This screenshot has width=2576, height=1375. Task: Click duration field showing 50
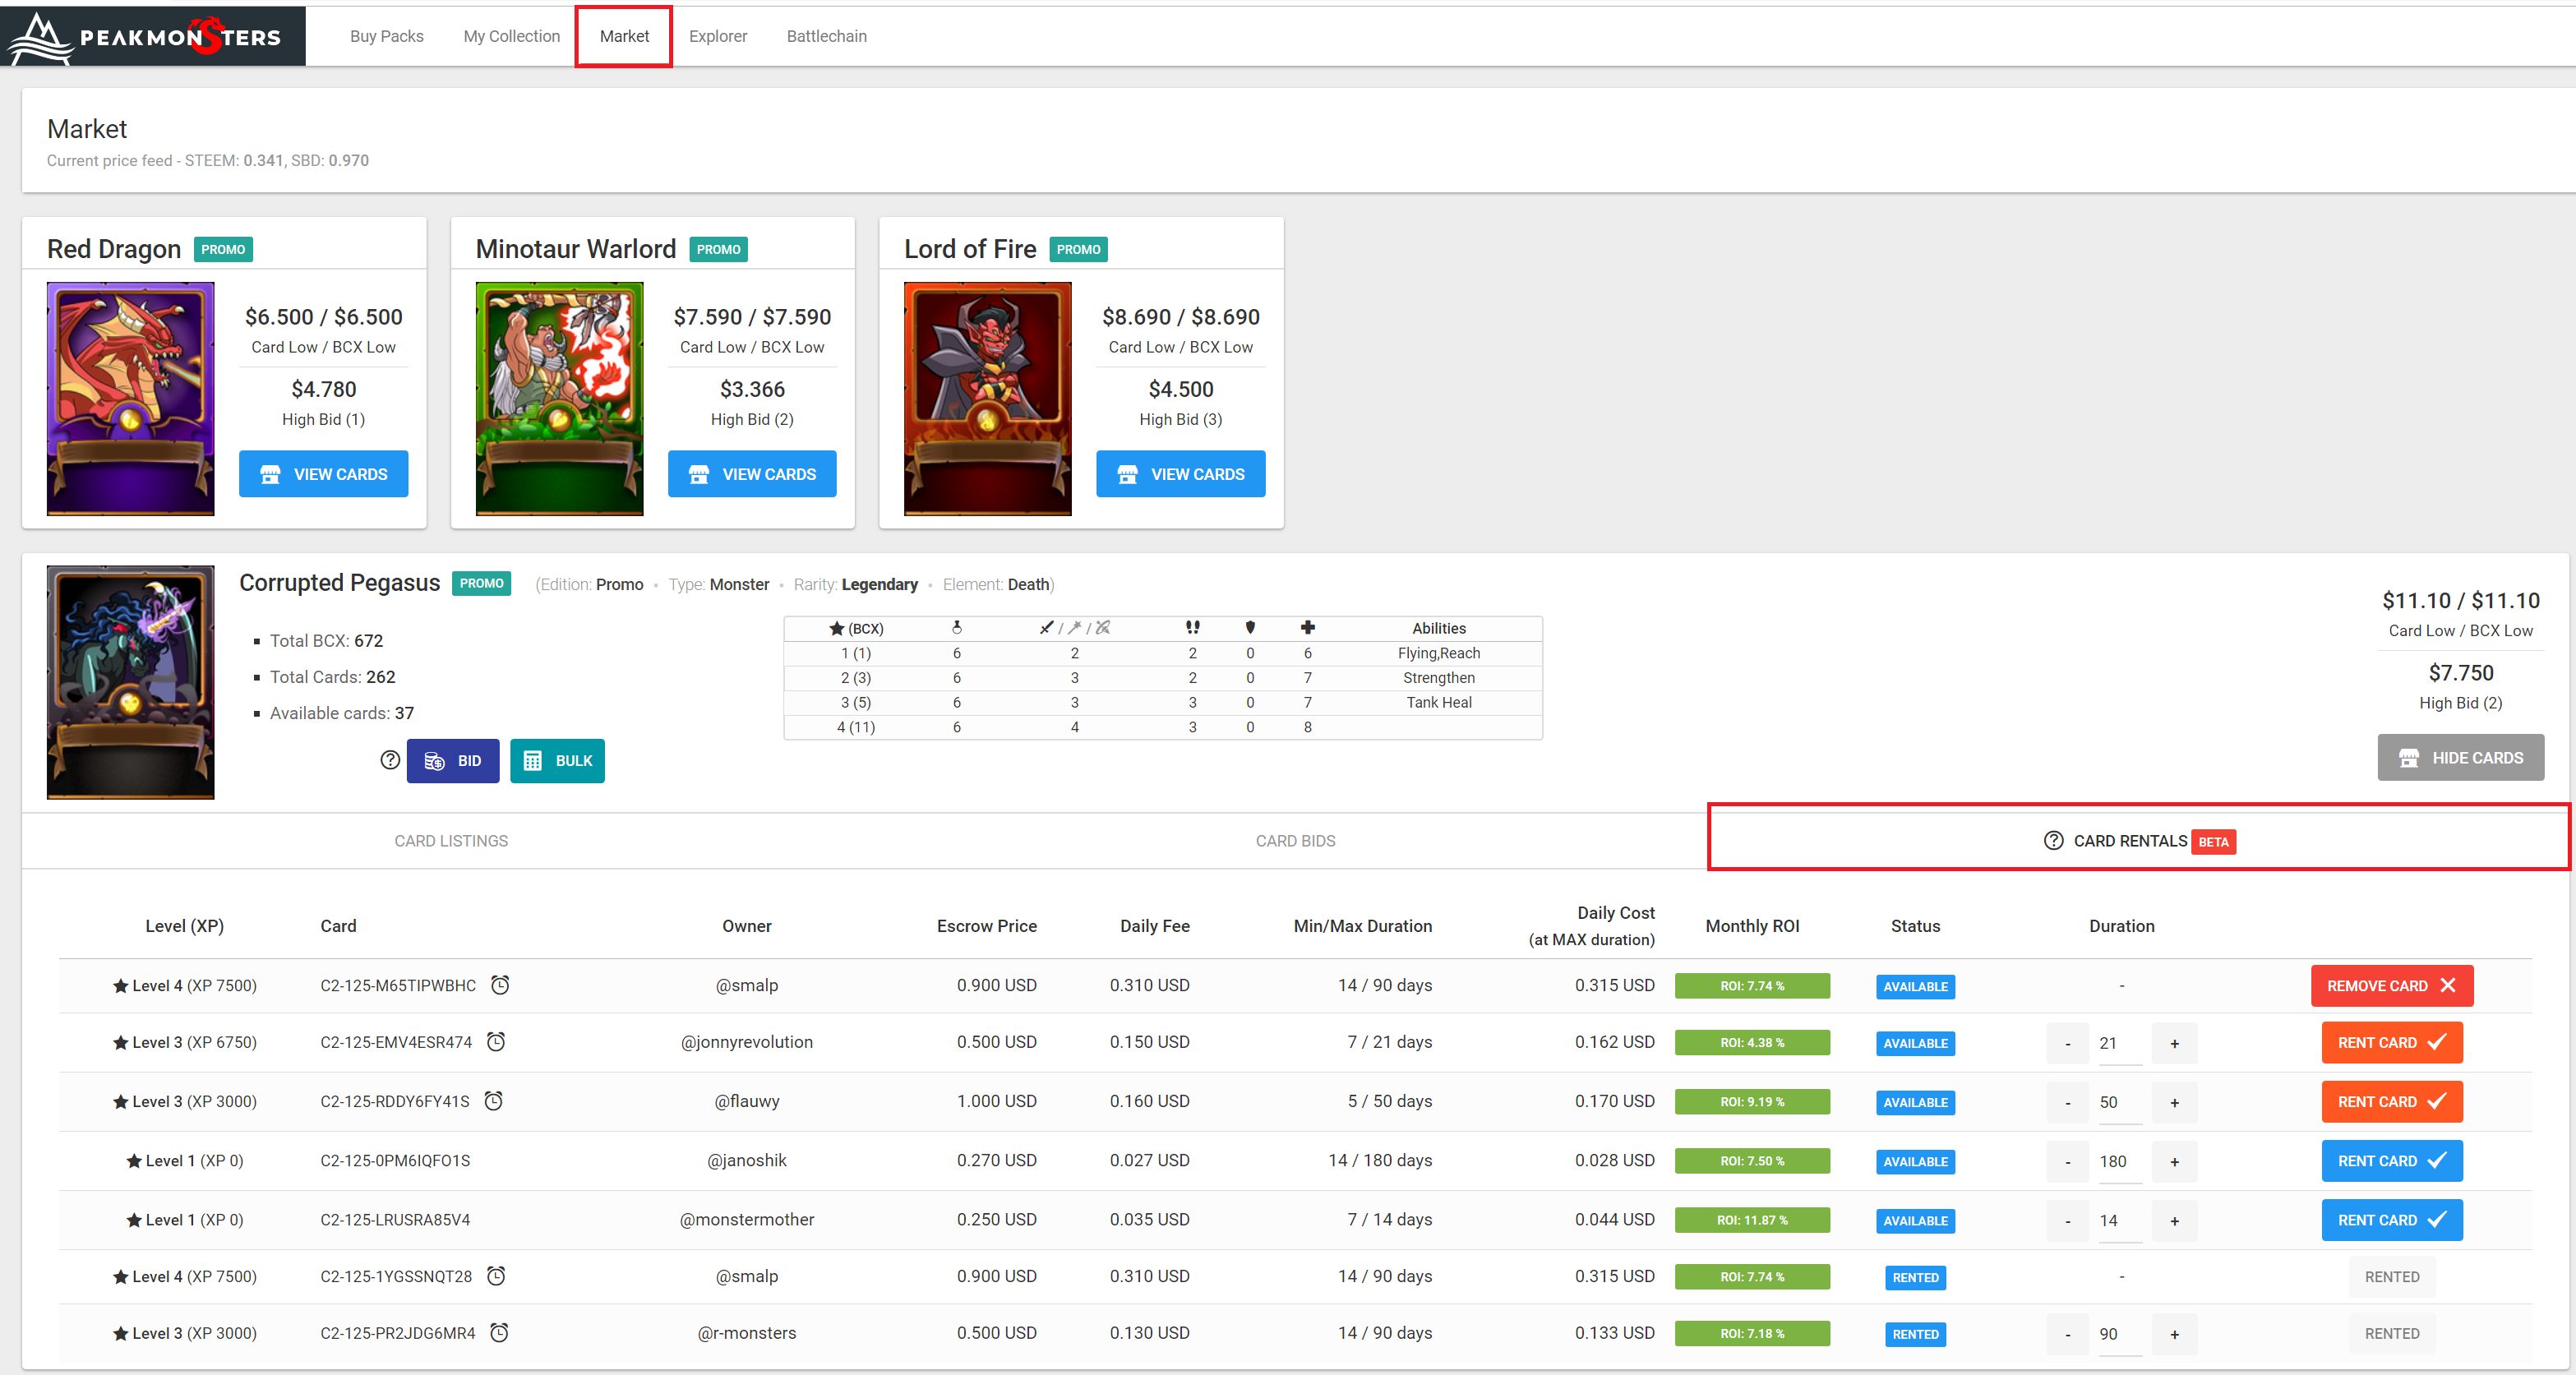coord(2120,1103)
